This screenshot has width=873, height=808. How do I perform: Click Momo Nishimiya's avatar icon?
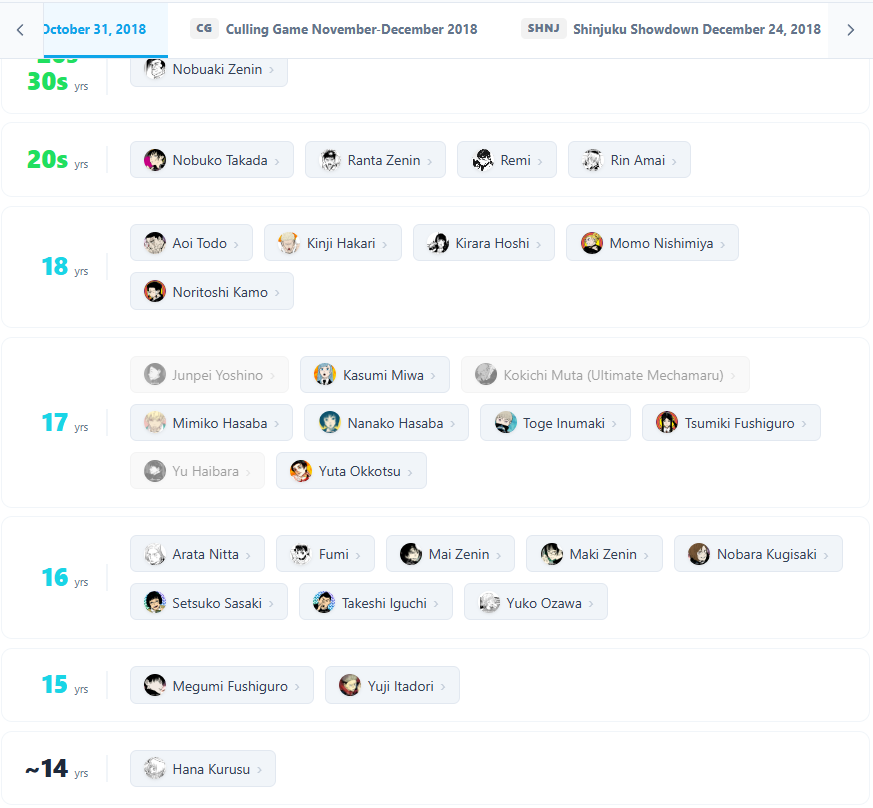(592, 243)
